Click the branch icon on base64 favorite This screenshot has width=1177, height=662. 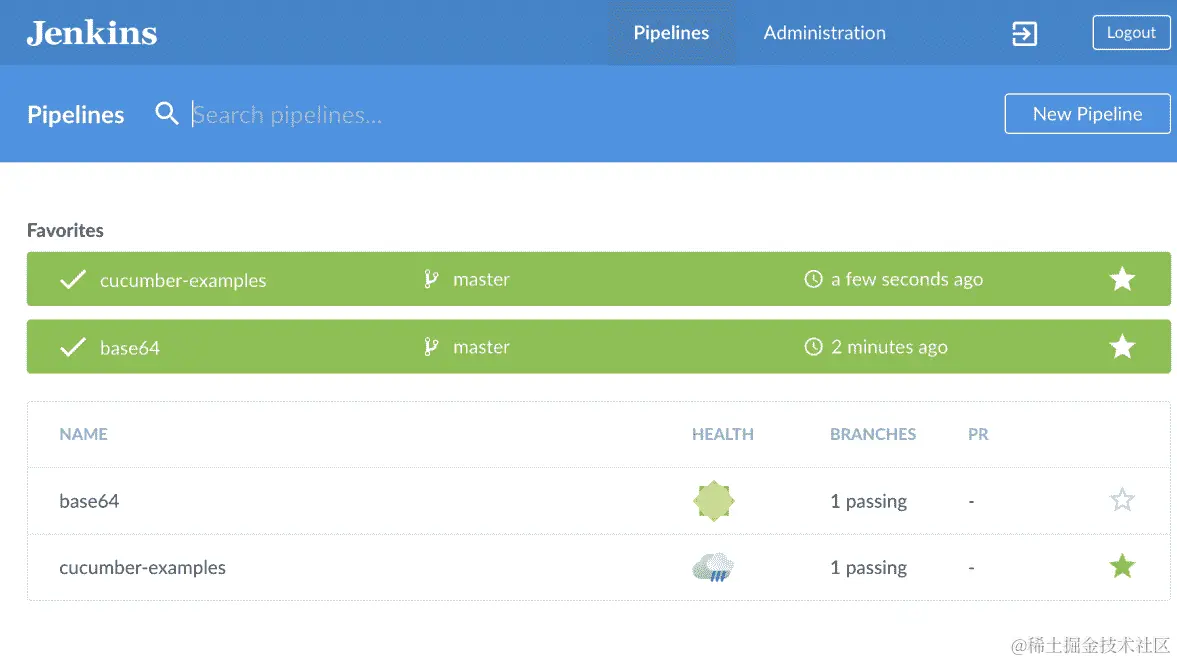(431, 347)
